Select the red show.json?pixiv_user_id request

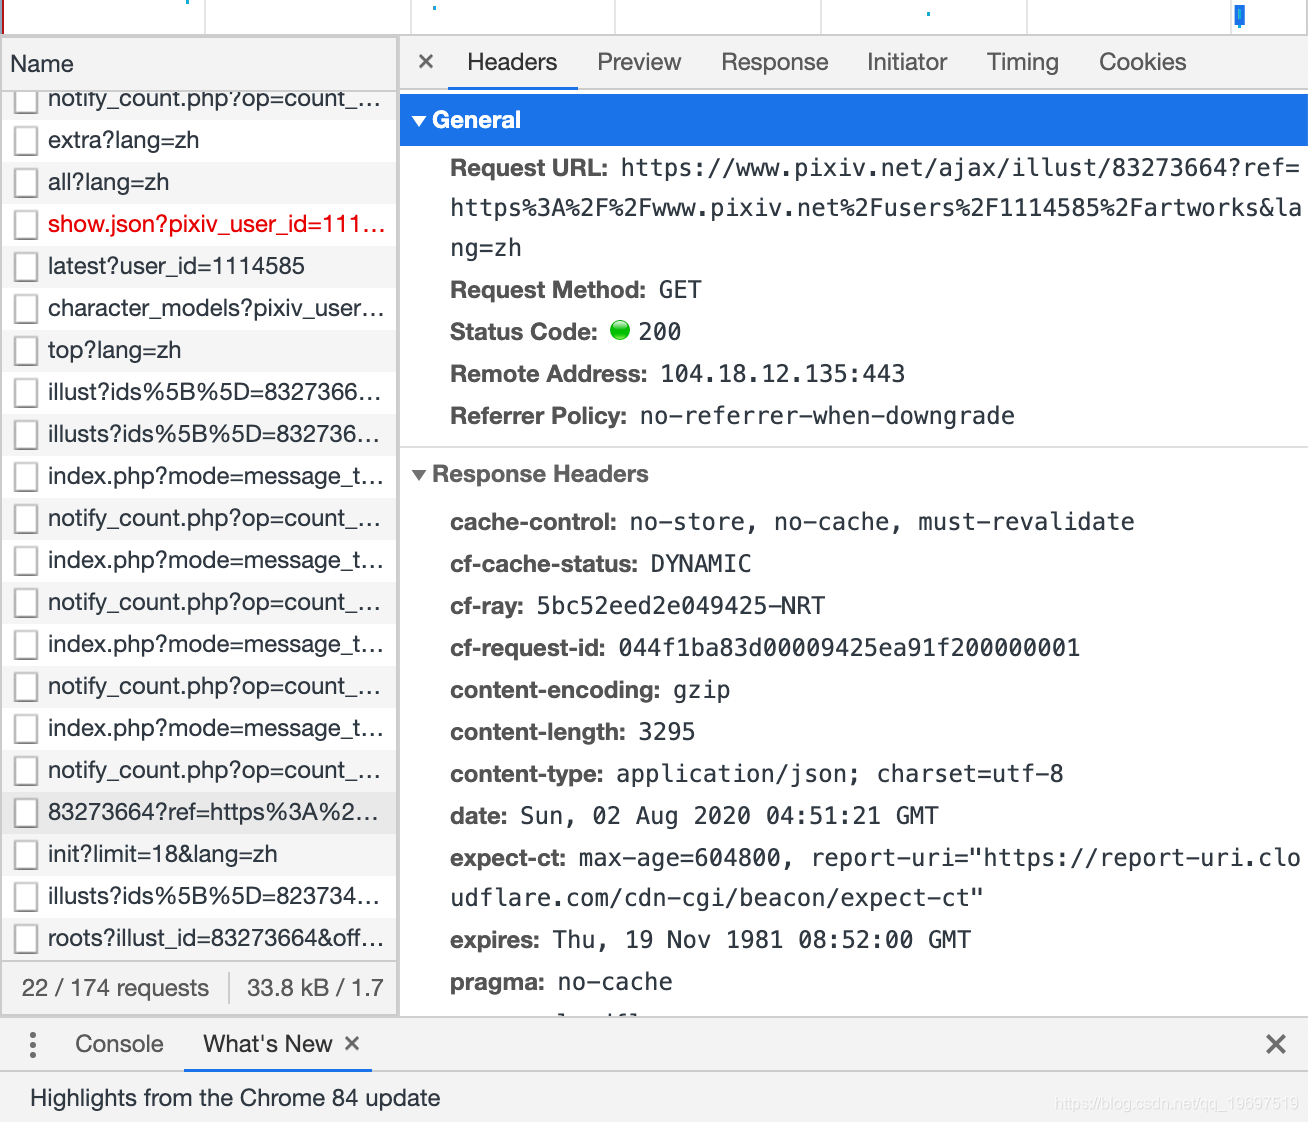(200, 224)
